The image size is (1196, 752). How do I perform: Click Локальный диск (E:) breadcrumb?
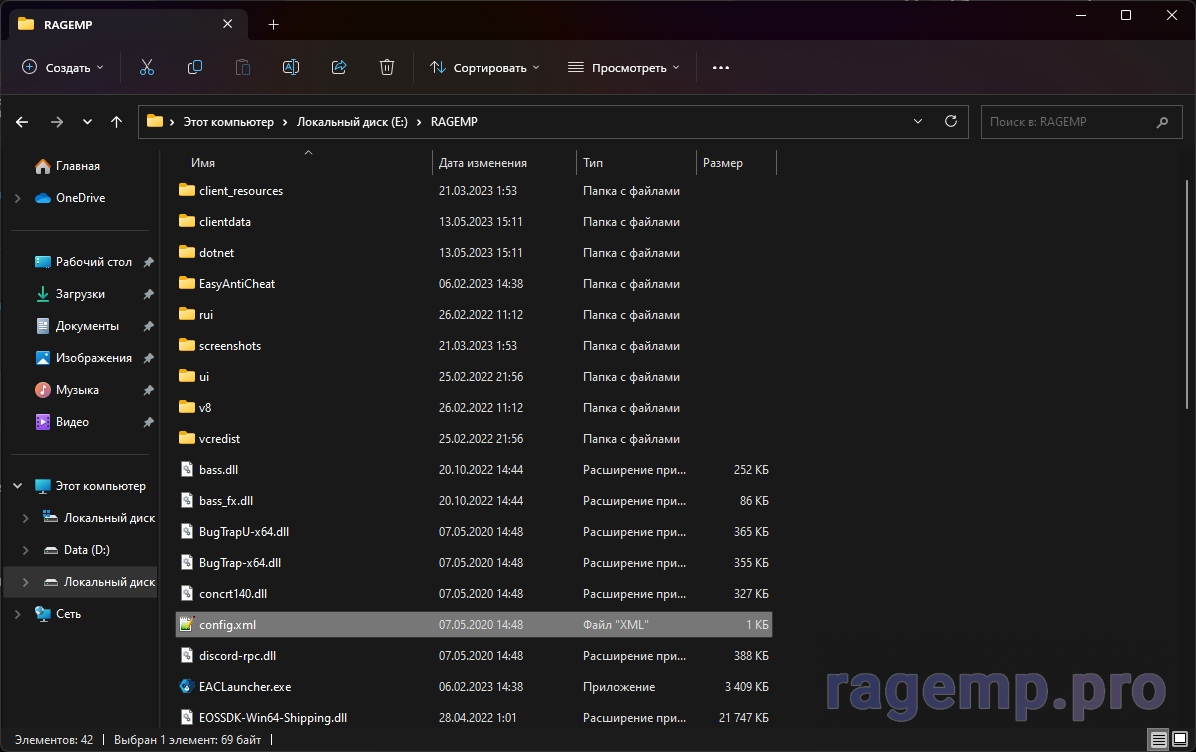[x=352, y=122]
